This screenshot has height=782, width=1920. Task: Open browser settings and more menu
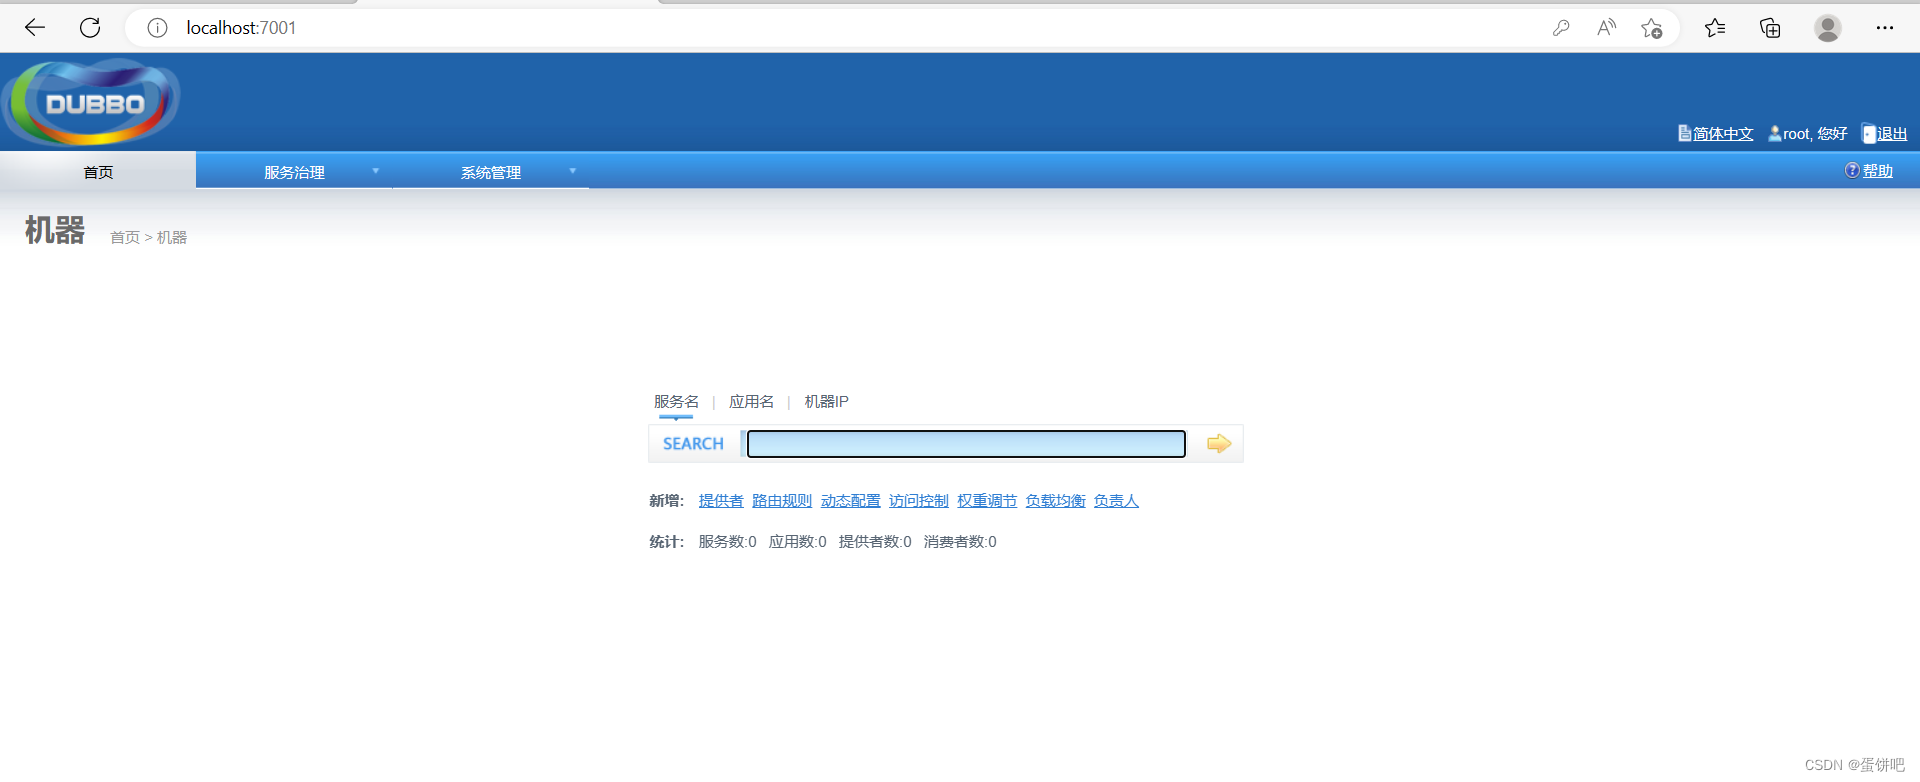[1885, 28]
